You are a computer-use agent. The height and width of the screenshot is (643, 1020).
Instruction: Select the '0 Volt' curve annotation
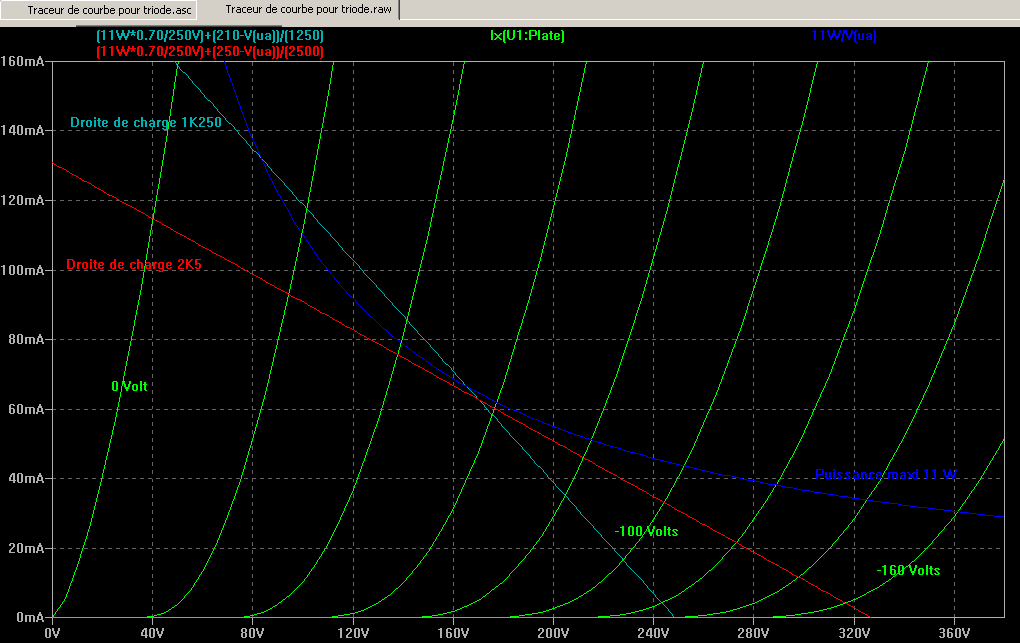129,386
